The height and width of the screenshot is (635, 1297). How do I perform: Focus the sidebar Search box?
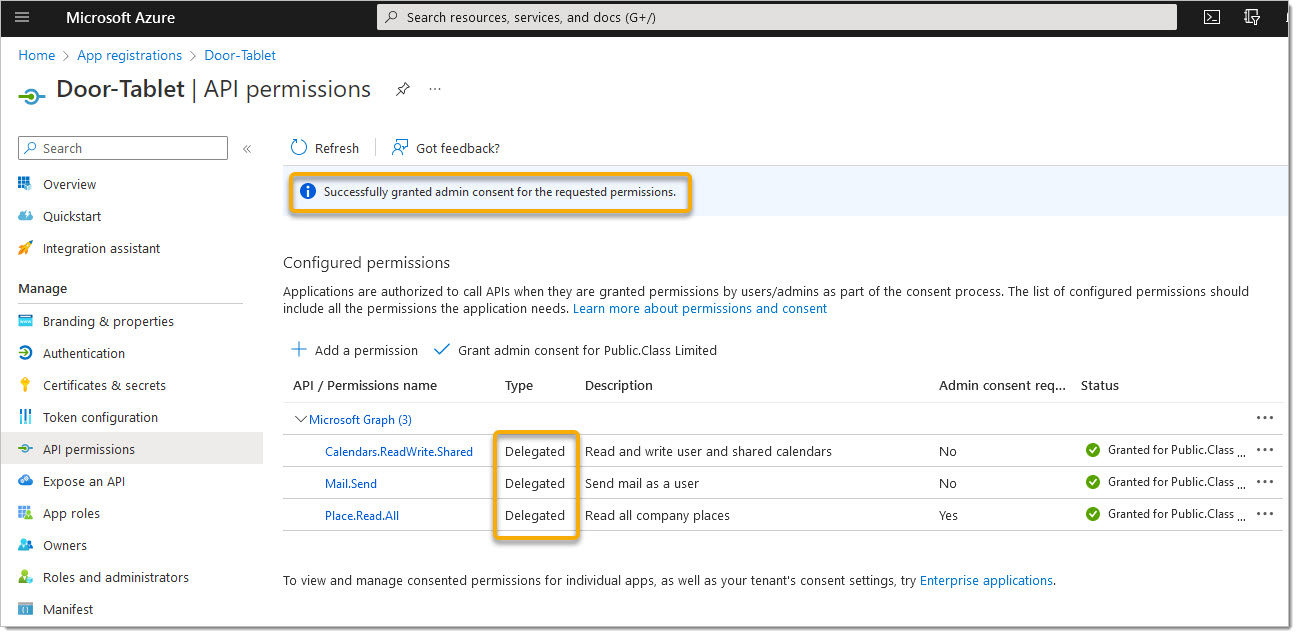click(x=123, y=148)
